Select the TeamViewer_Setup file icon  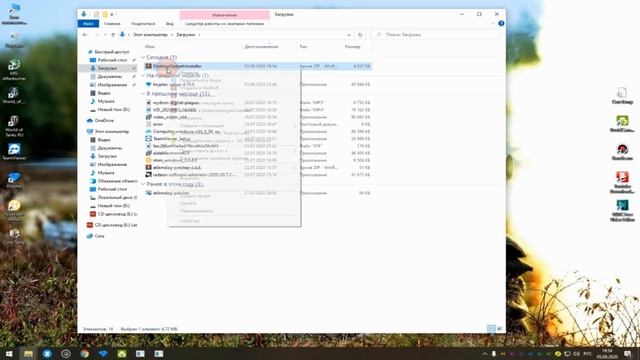click(149, 138)
